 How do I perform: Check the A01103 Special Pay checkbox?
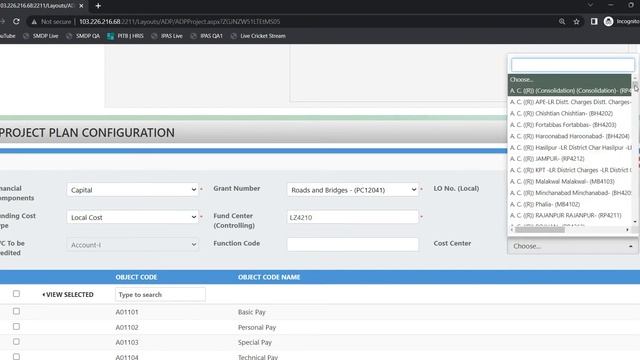tap(16, 342)
